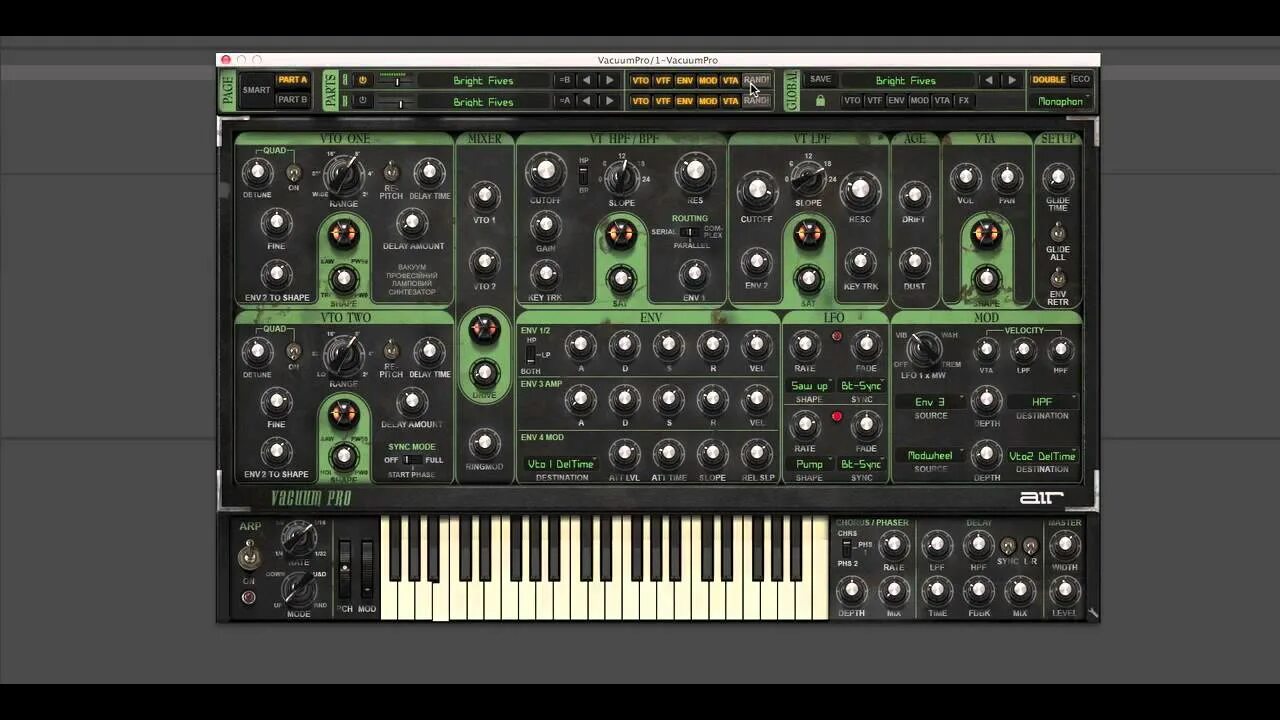Toggle Part A power button
Screen dimensions: 1280x720
363,80
